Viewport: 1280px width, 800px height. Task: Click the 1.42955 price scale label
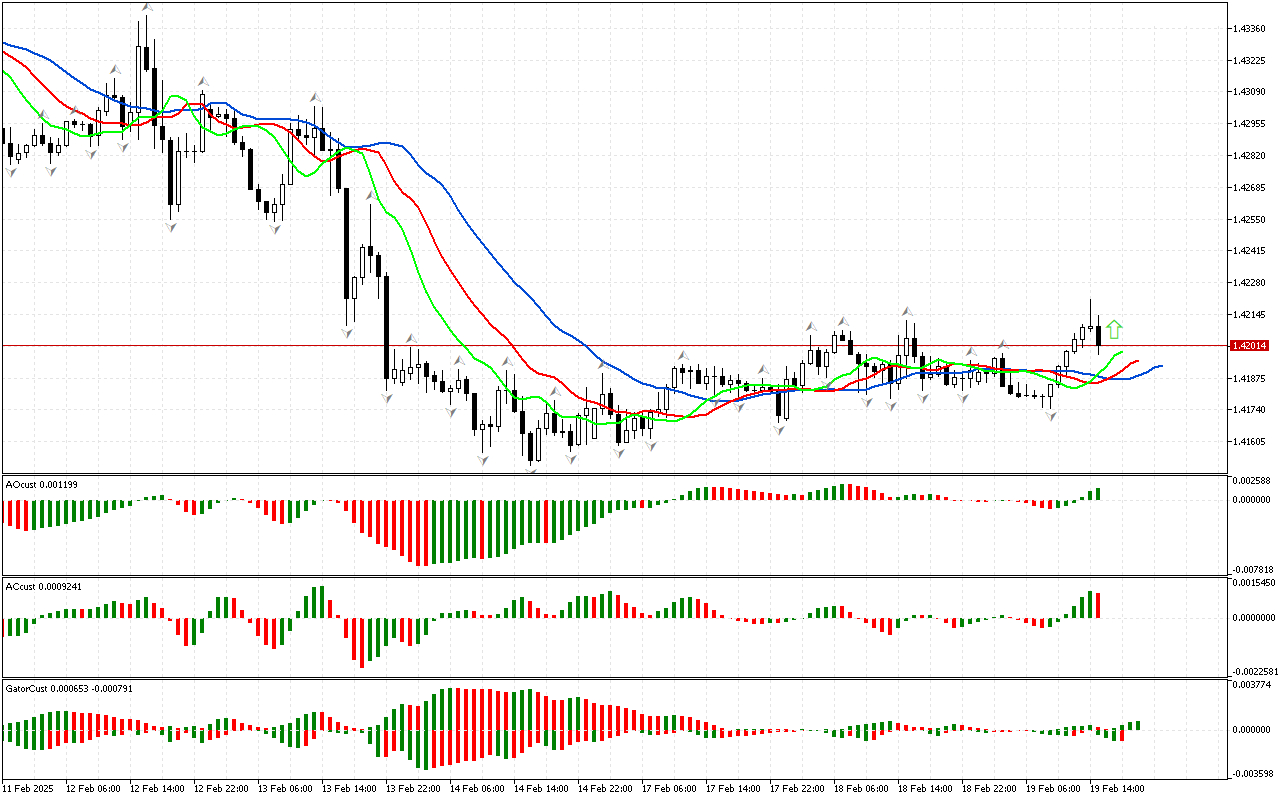[1251, 124]
